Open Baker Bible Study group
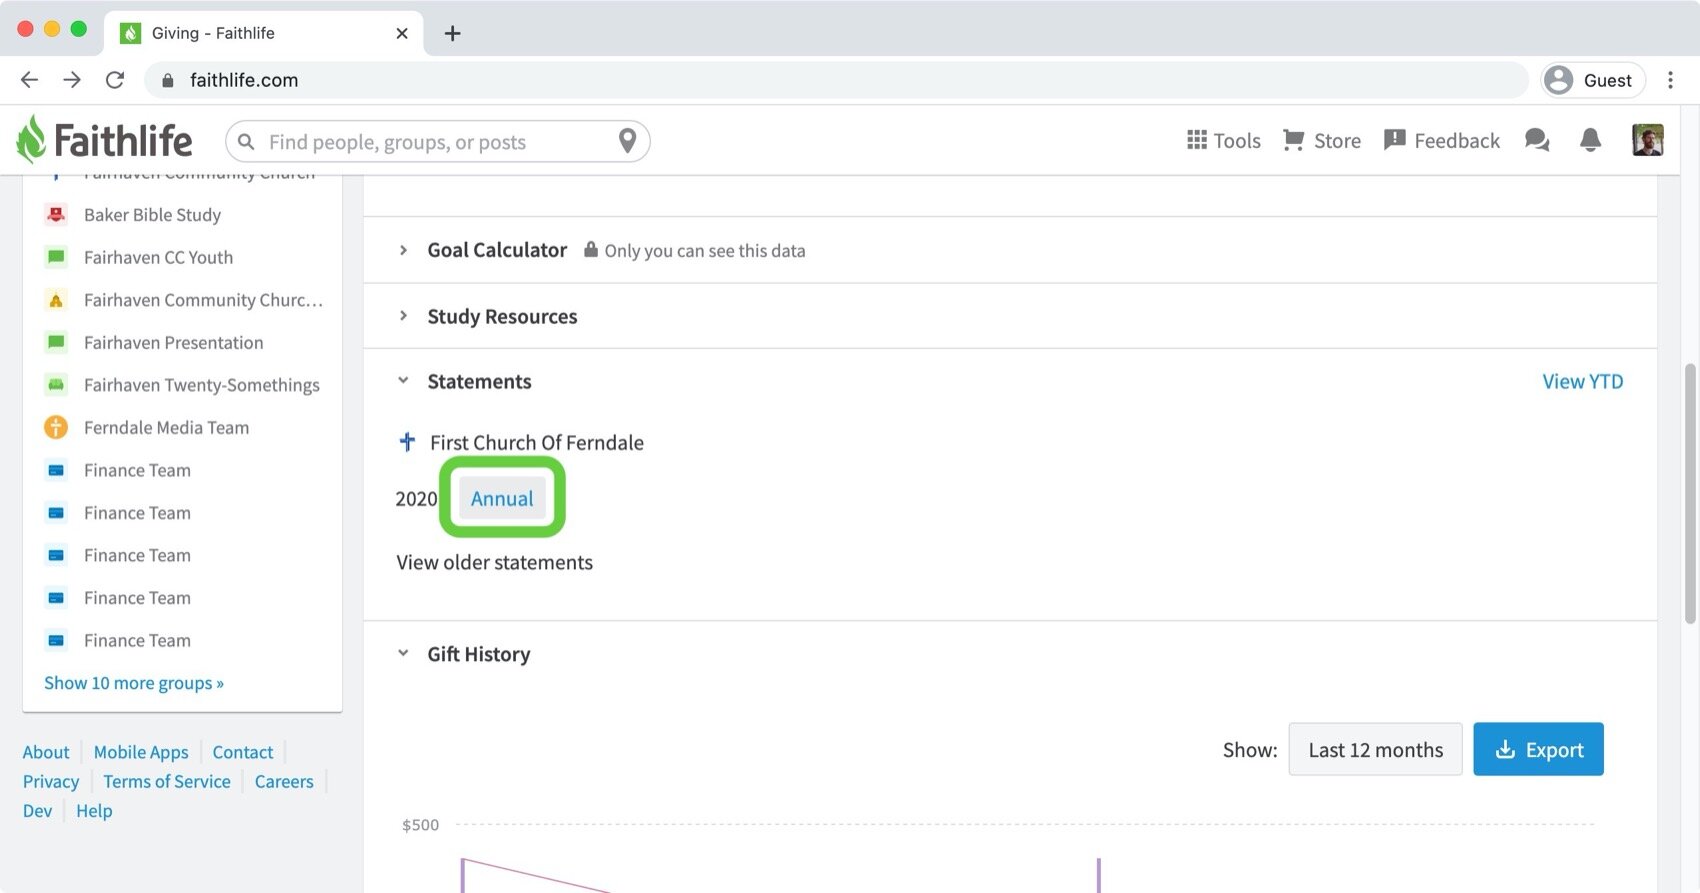Image resolution: width=1700 pixels, height=893 pixels. click(x=152, y=214)
